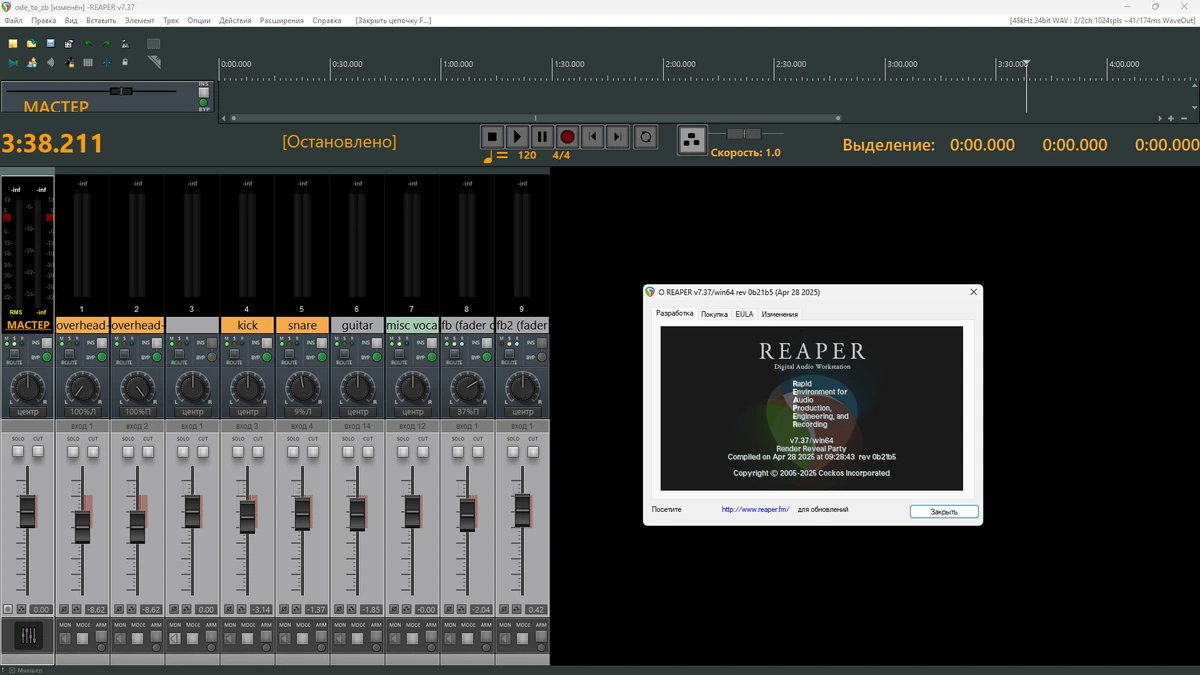The height and width of the screenshot is (675, 1200).
Task: Click the envelope lock toolbar icon
Action: (x=69, y=63)
